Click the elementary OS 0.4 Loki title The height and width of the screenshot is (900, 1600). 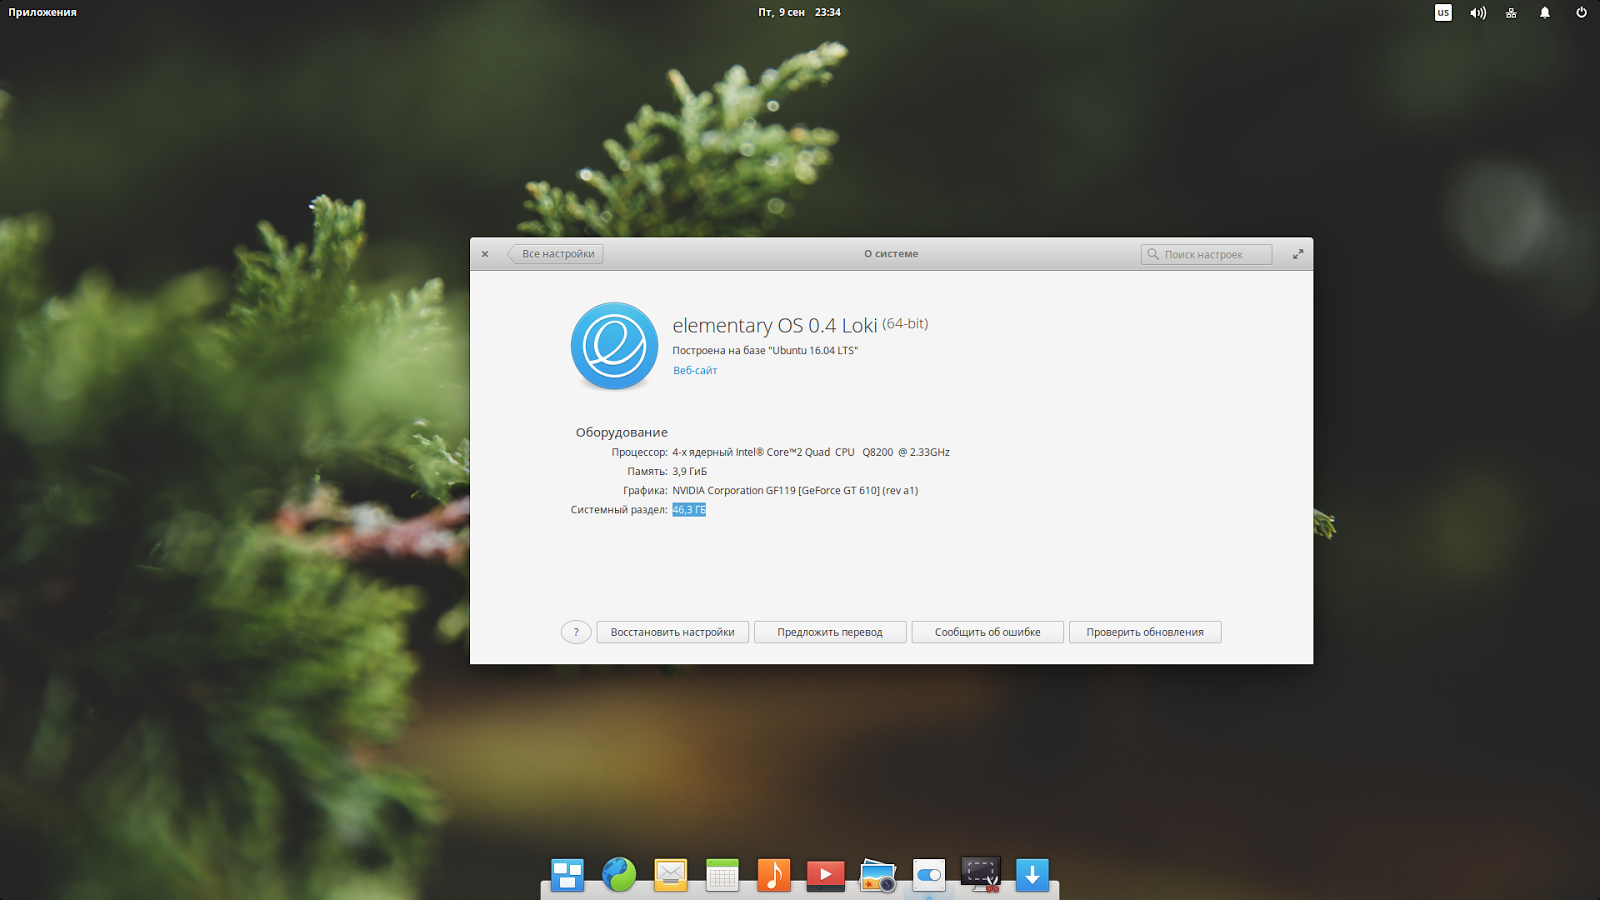(775, 326)
